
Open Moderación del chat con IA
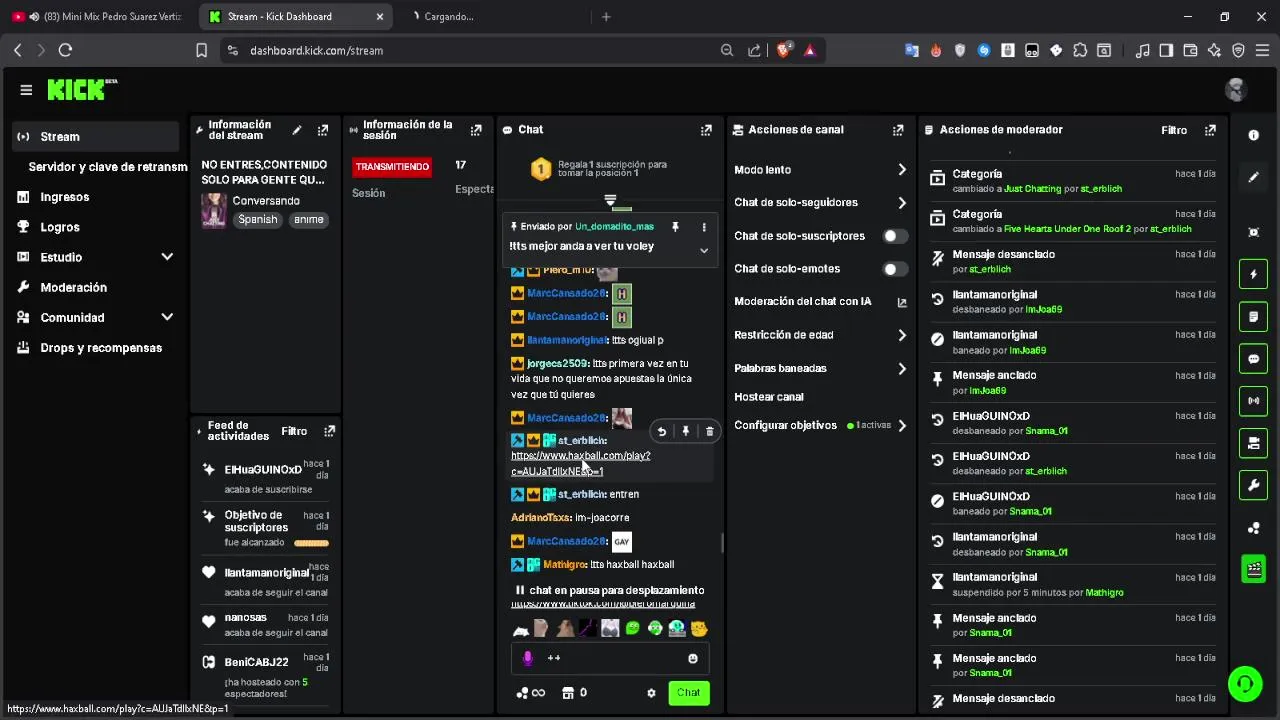(820, 302)
